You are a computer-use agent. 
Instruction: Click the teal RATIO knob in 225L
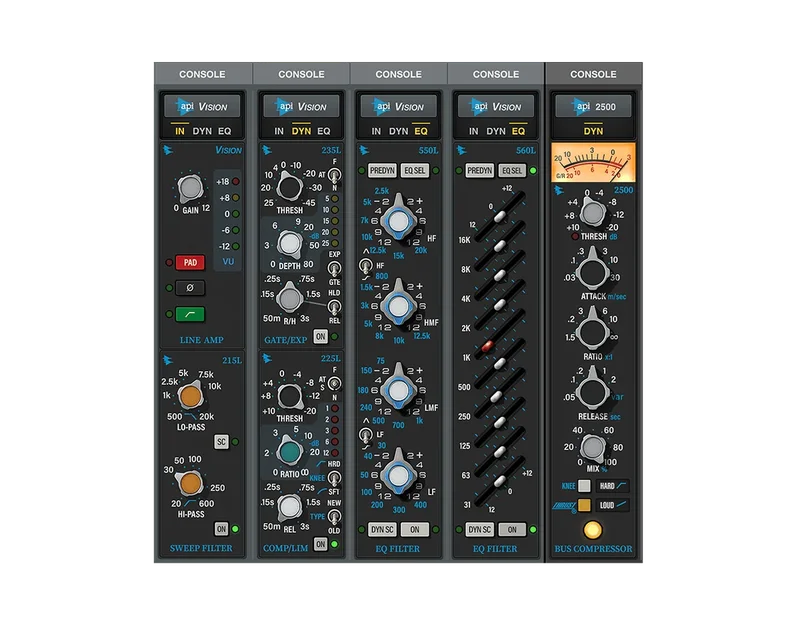point(290,452)
